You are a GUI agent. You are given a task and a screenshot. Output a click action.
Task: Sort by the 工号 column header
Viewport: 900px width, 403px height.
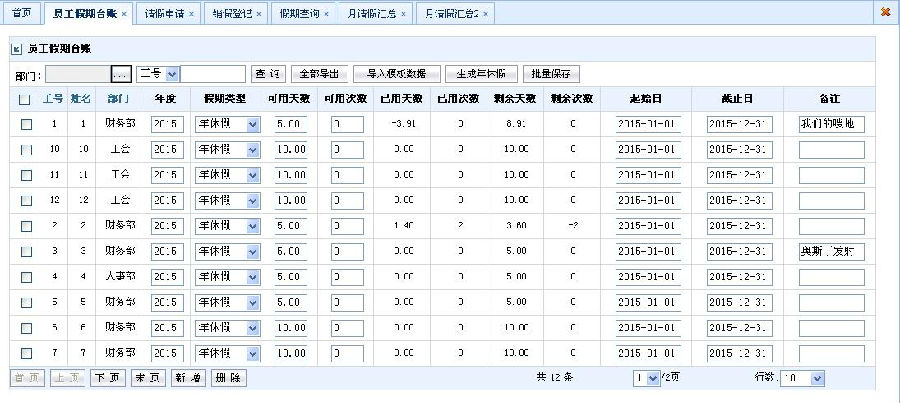(53, 99)
